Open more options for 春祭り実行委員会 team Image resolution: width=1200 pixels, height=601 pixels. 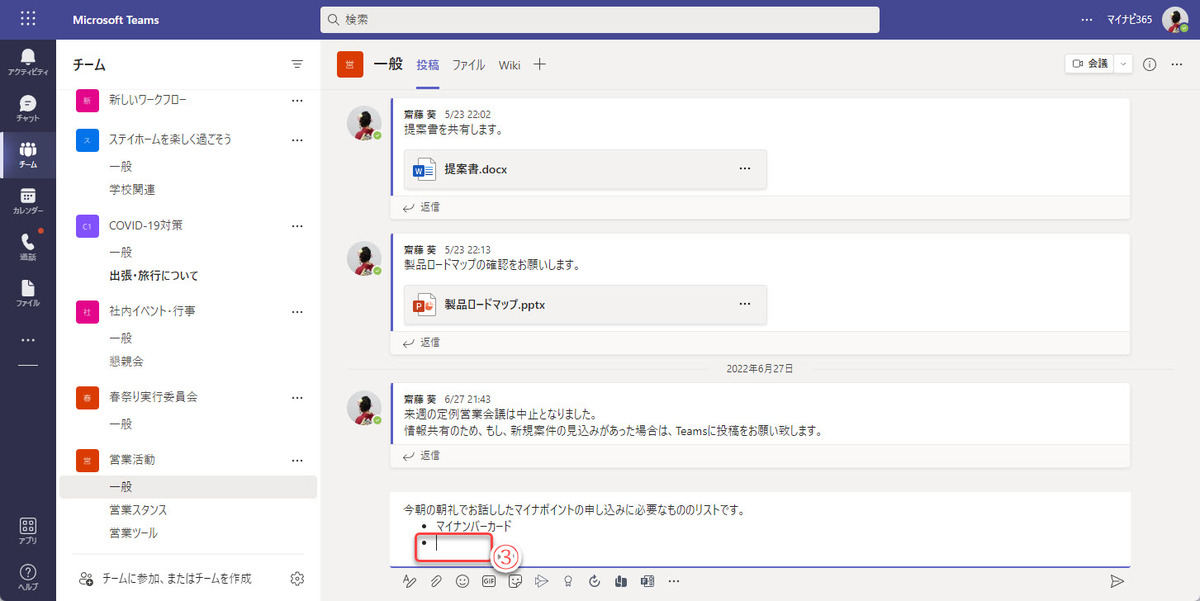297,397
